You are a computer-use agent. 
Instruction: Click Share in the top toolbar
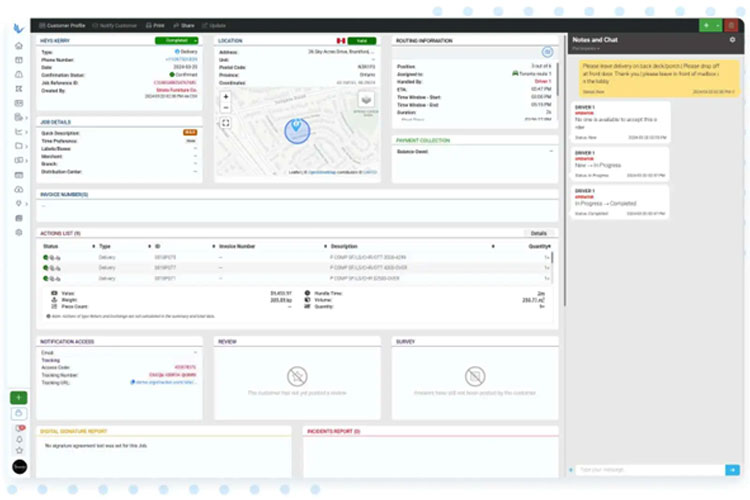click(x=184, y=25)
